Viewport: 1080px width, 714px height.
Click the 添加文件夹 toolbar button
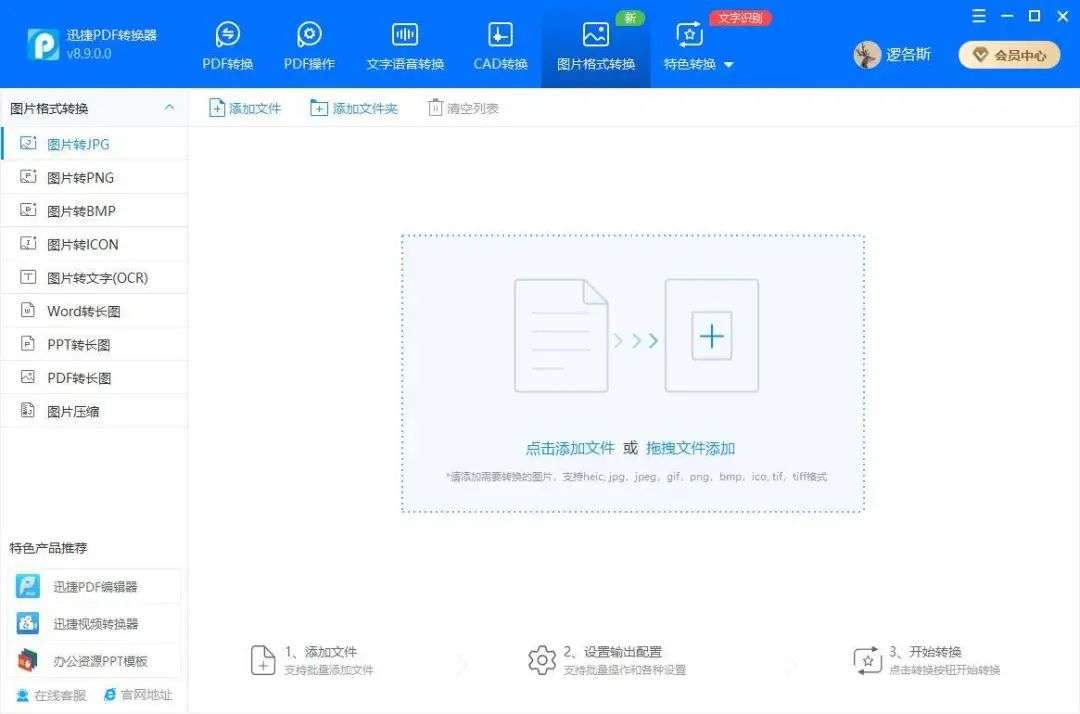pyautogui.click(x=354, y=108)
